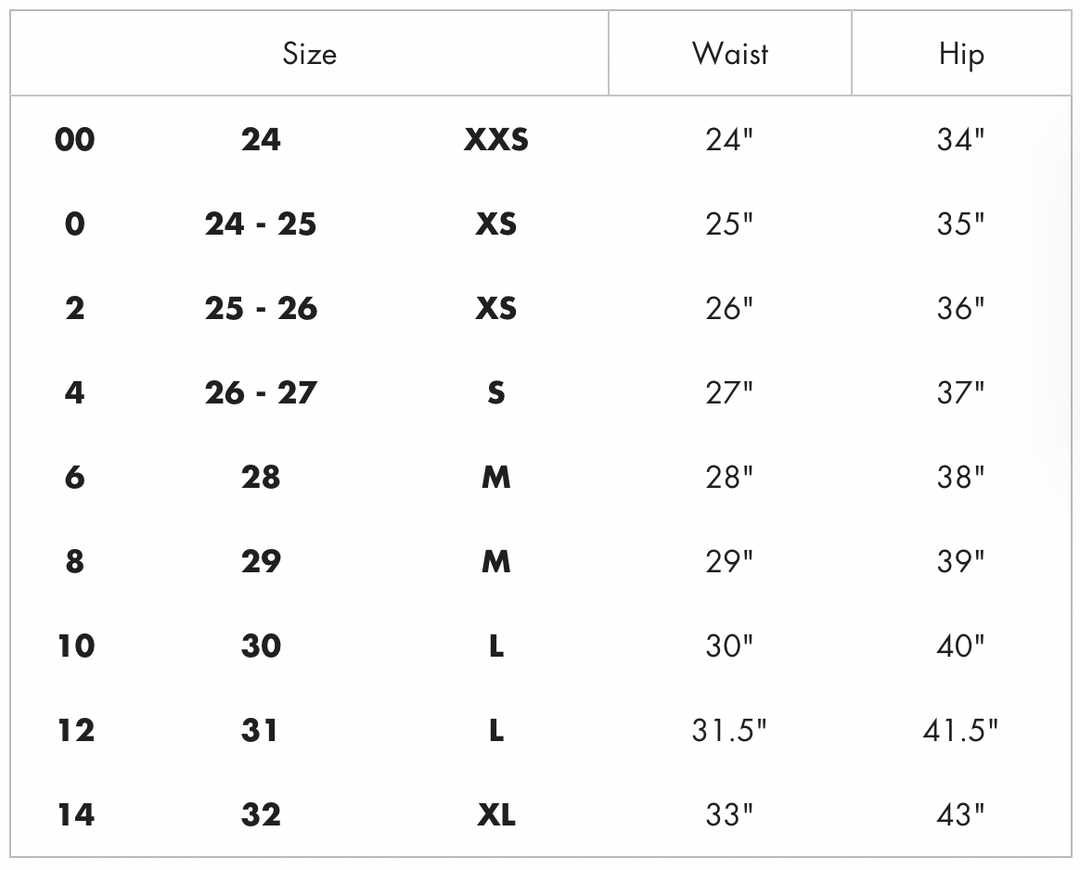This screenshot has height=870, width=1080.
Task: Click the Hip column header
Action: pyautogui.click(x=961, y=54)
